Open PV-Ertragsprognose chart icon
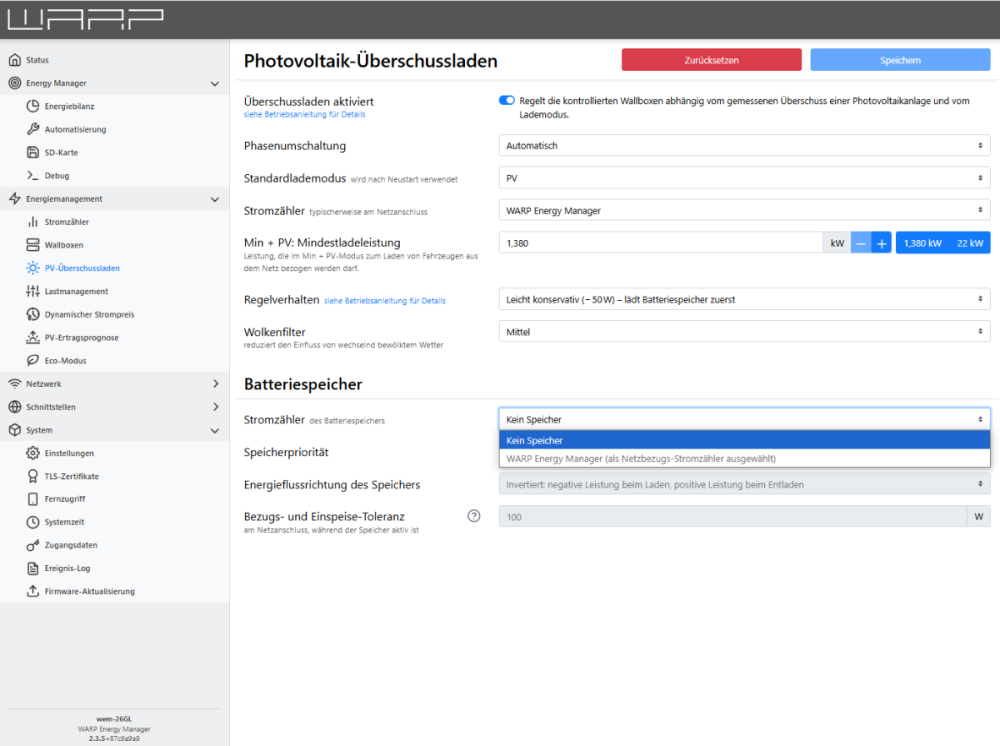This screenshot has width=1000, height=746. [x=33, y=338]
